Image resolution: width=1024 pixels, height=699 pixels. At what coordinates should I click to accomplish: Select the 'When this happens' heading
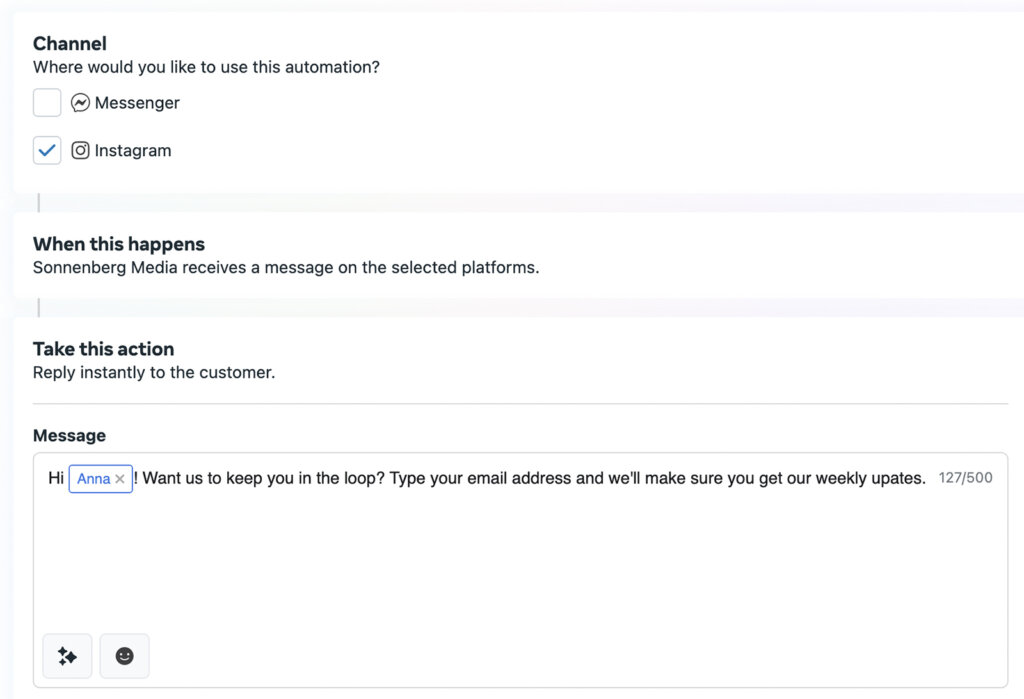118,244
